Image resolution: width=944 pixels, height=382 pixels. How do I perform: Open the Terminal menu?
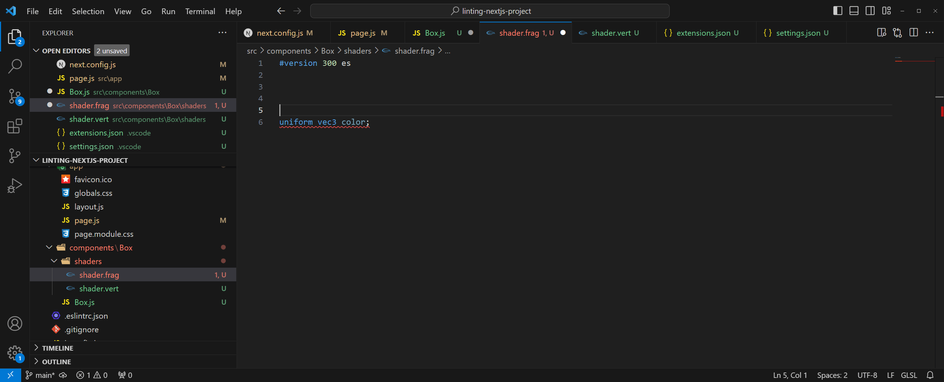tap(200, 11)
